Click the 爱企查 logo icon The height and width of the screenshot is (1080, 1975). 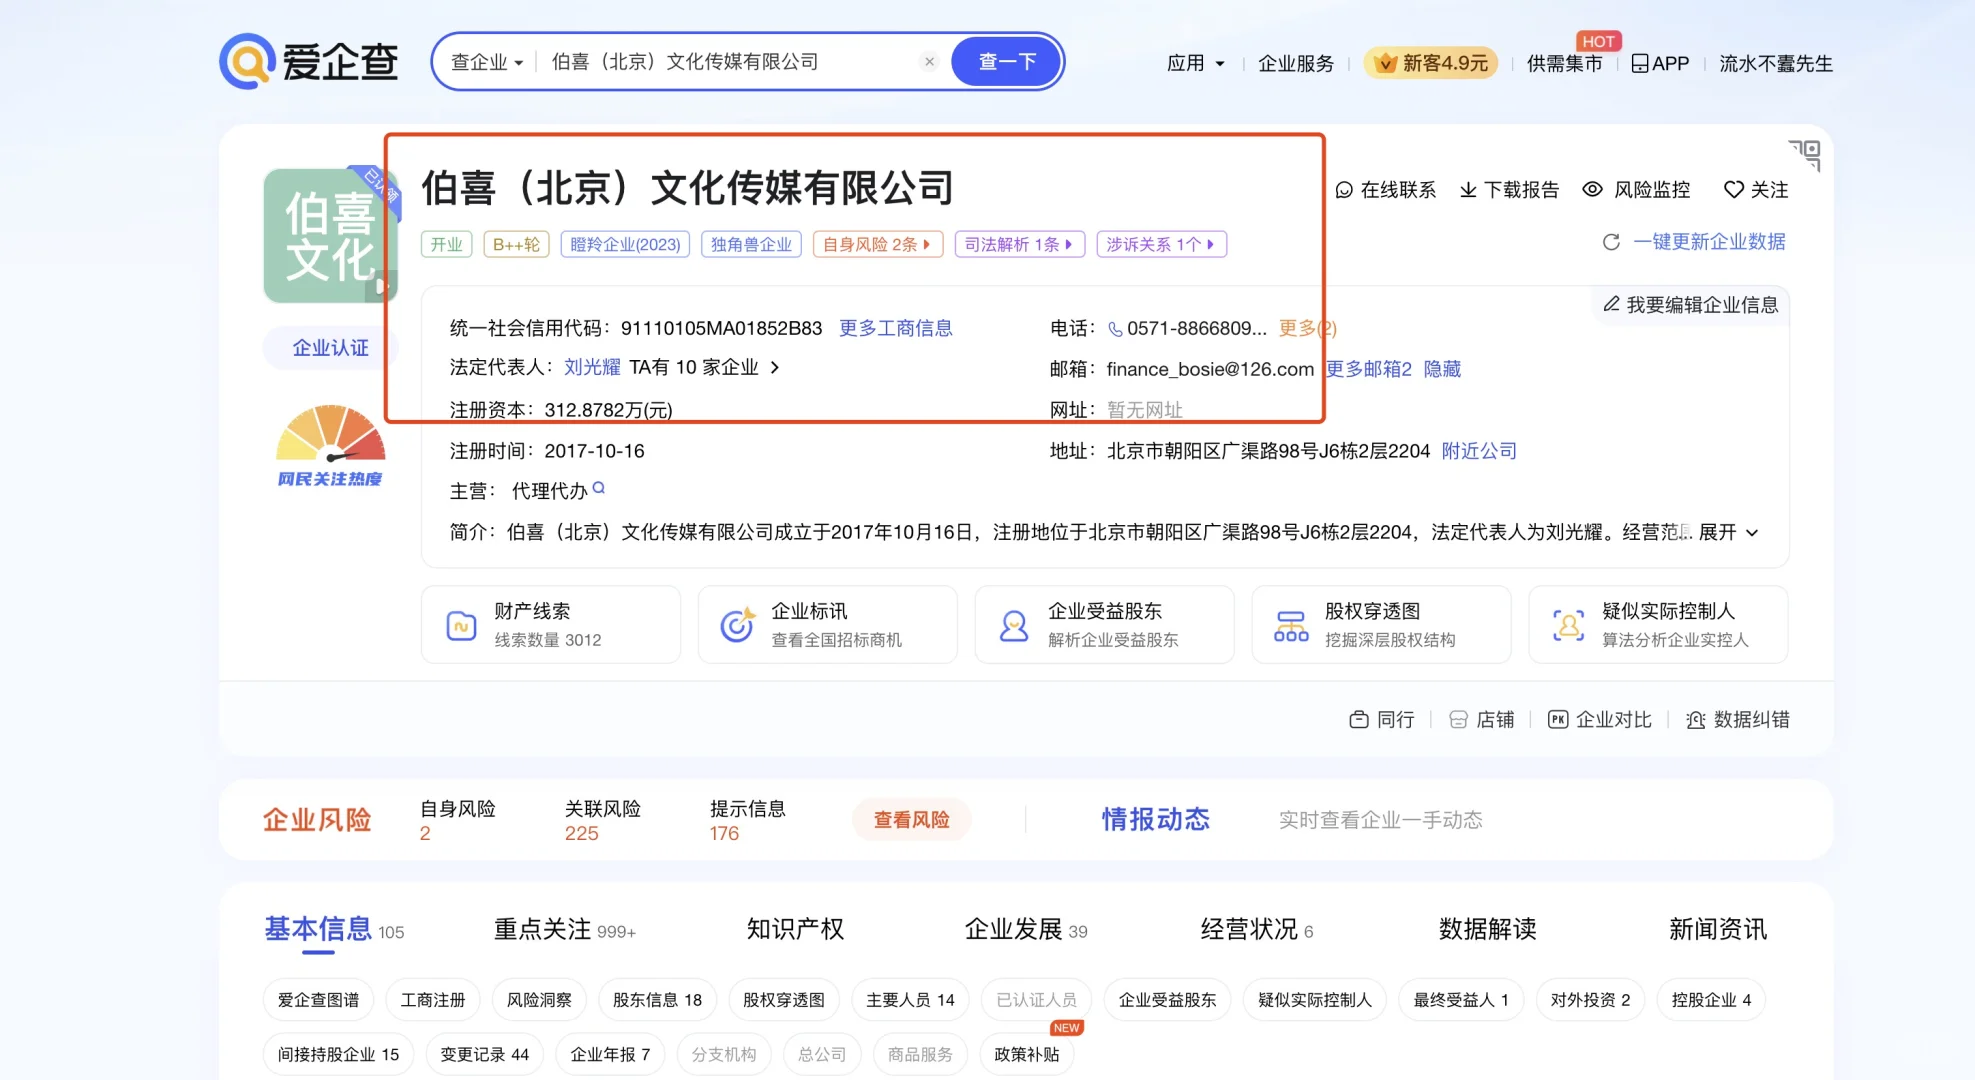(247, 62)
